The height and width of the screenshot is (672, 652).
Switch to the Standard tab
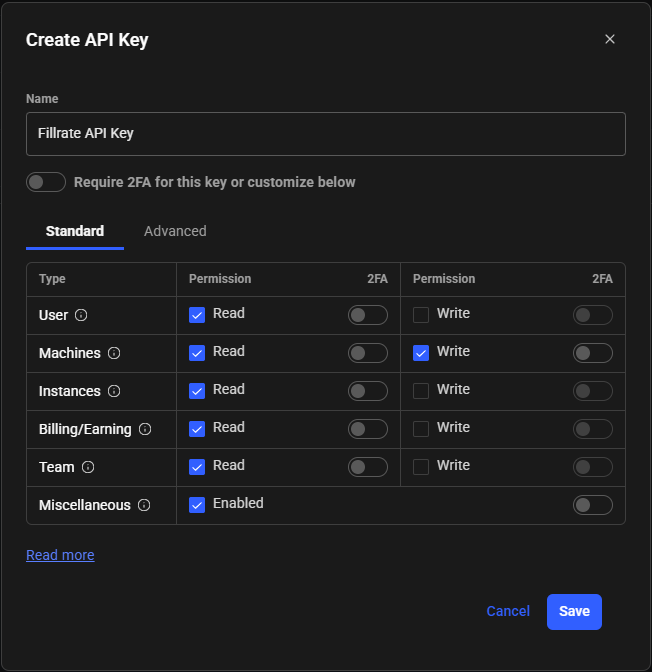coord(75,231)
